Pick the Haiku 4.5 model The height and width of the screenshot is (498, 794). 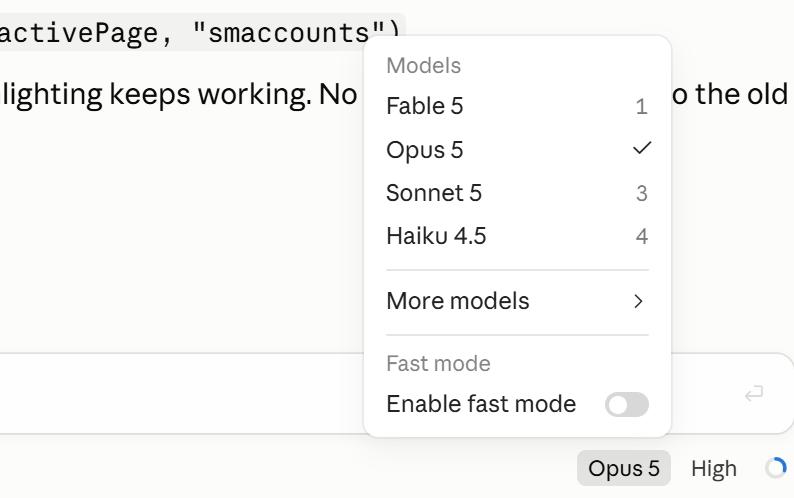pos(517,236)
